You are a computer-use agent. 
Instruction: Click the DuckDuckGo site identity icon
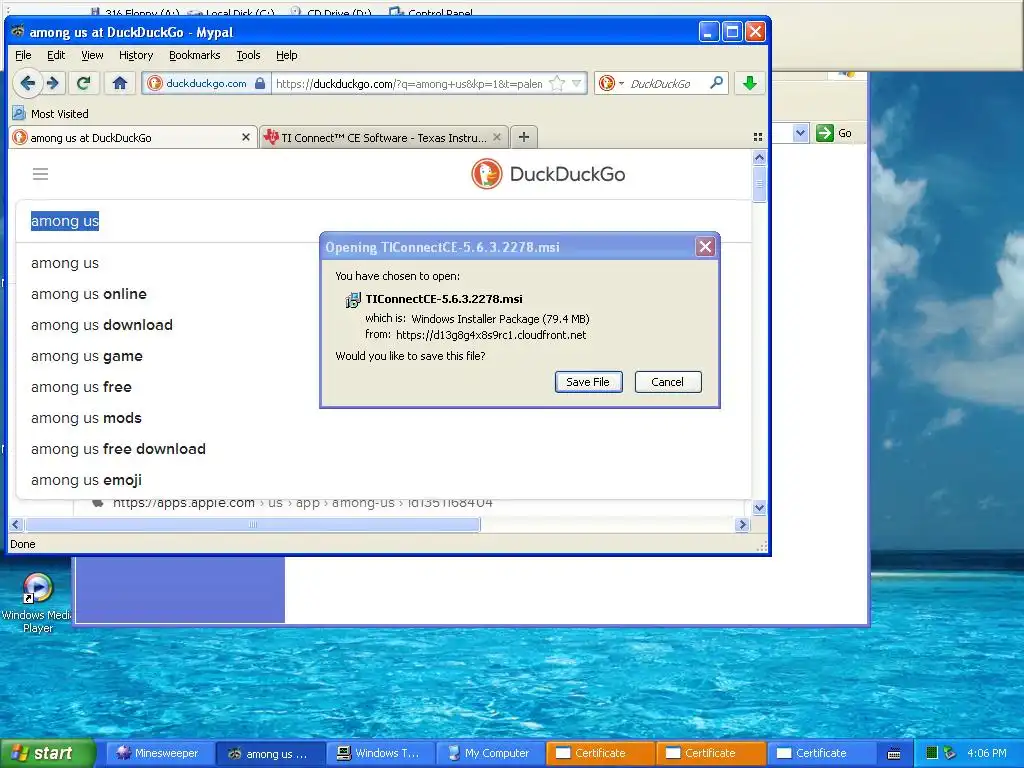click(155, 83)
